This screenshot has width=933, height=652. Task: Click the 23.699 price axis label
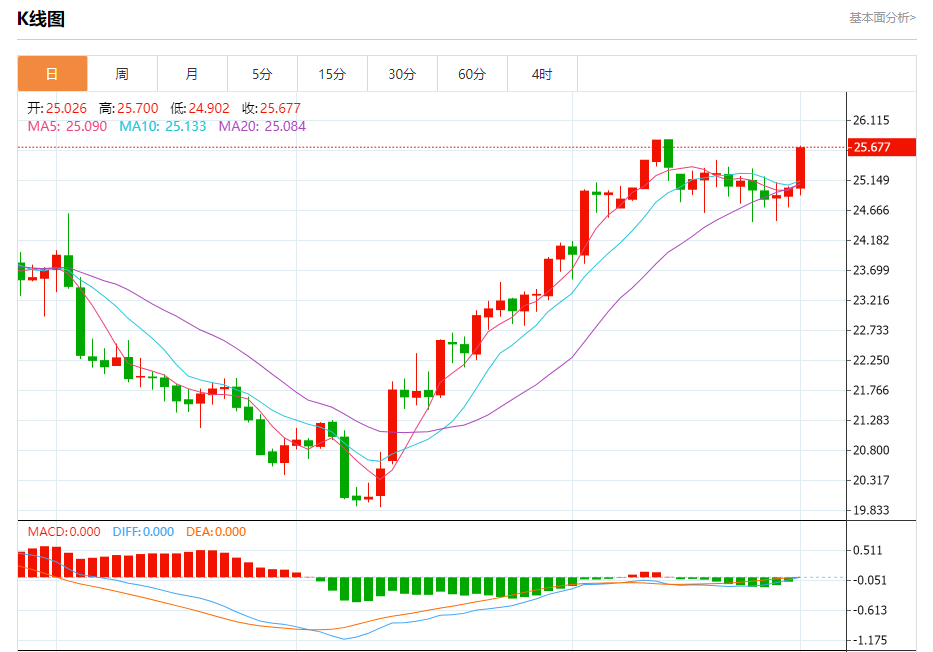tap(871, 270)
